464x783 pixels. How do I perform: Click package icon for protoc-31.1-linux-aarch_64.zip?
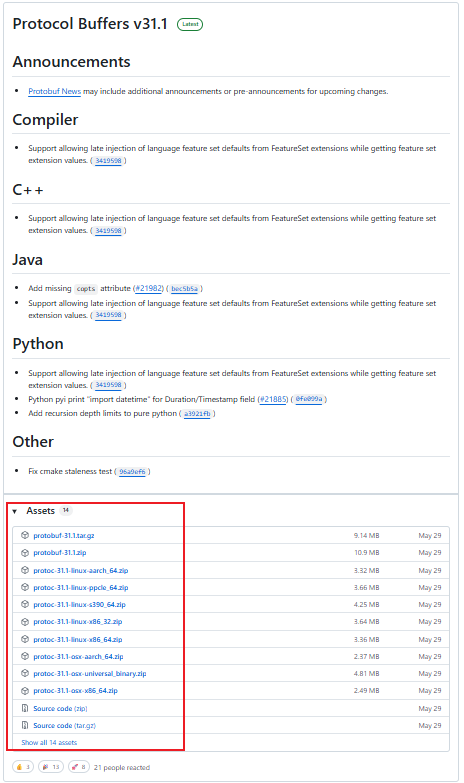coord(25,570)
